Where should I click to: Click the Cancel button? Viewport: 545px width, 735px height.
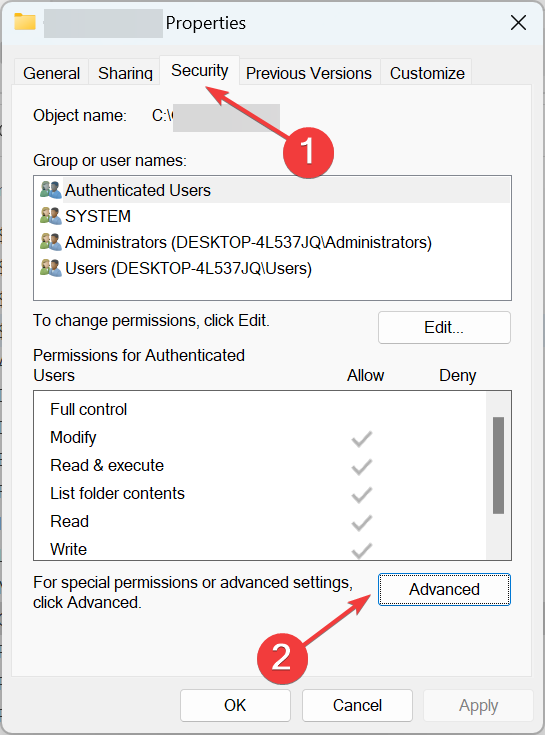357,705
